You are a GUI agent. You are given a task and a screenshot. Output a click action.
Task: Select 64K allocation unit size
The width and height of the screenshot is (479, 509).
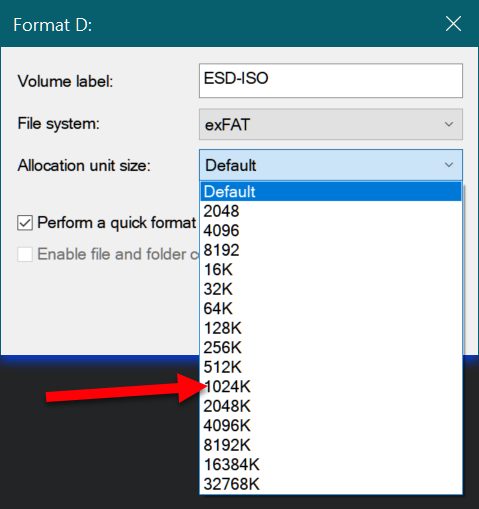coord(331,308)
